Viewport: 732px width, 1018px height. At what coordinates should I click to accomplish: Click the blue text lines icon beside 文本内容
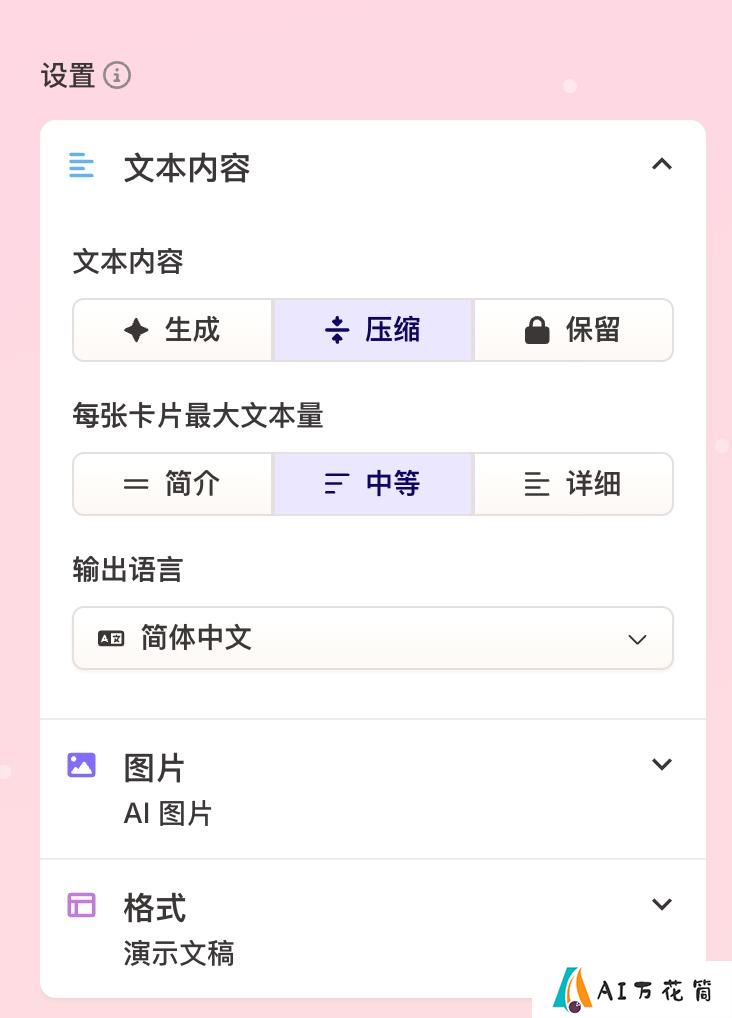coord(81,165)
